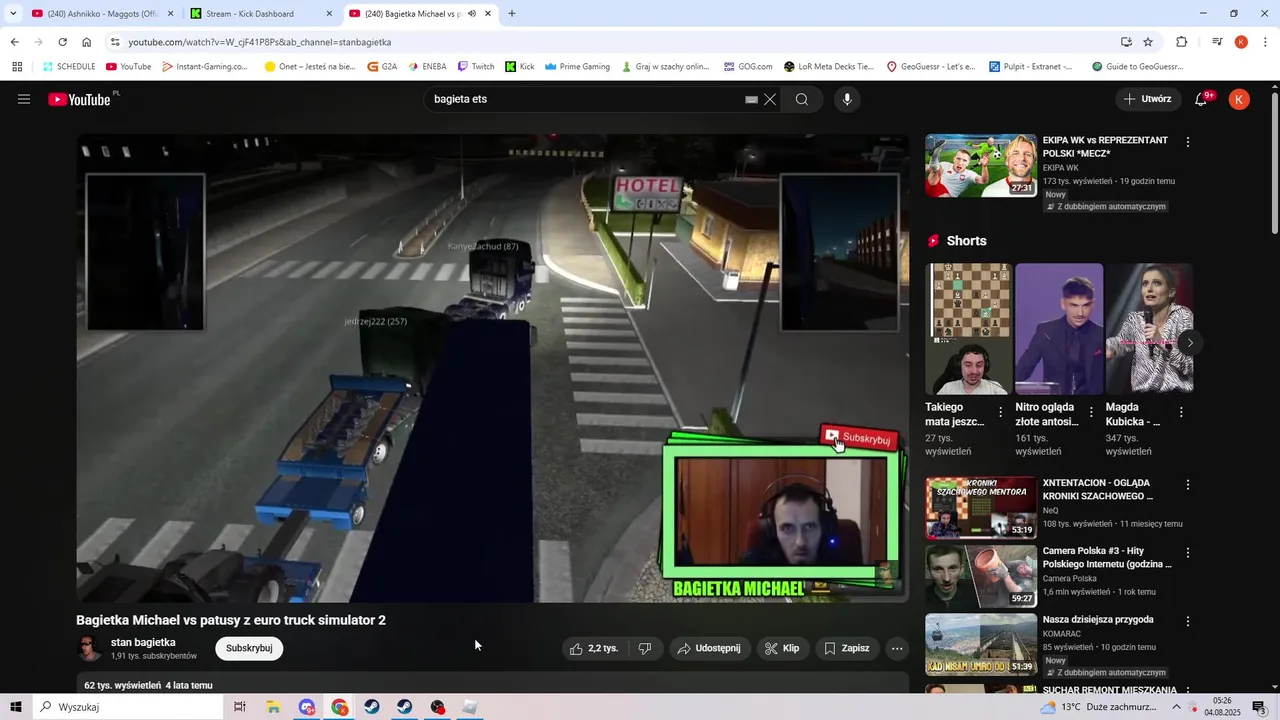The height and width of the screenshot is (720, 1280).
Task: Open the stan bagietka channel avatar
Action: pyautogui.click(x=90, y=648)
